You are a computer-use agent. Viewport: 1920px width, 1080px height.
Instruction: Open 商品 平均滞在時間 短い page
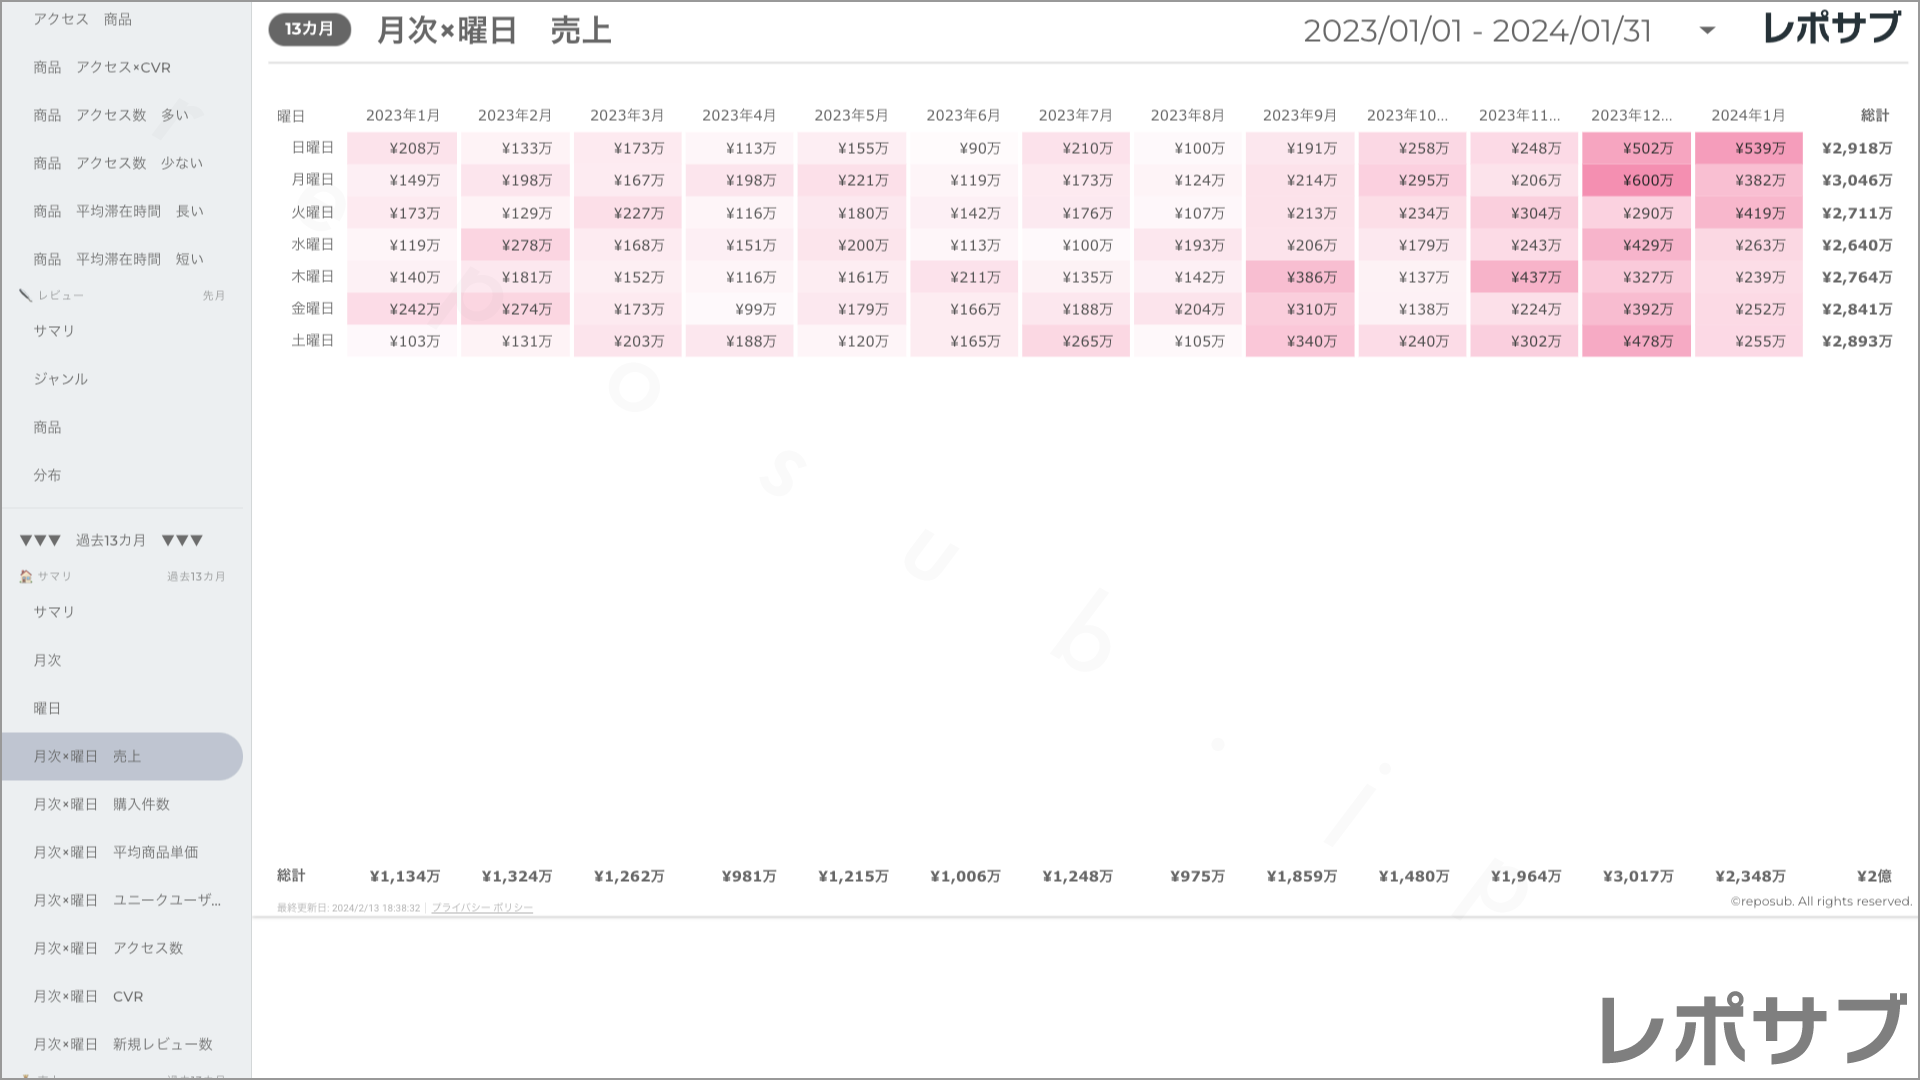point(118,259)
